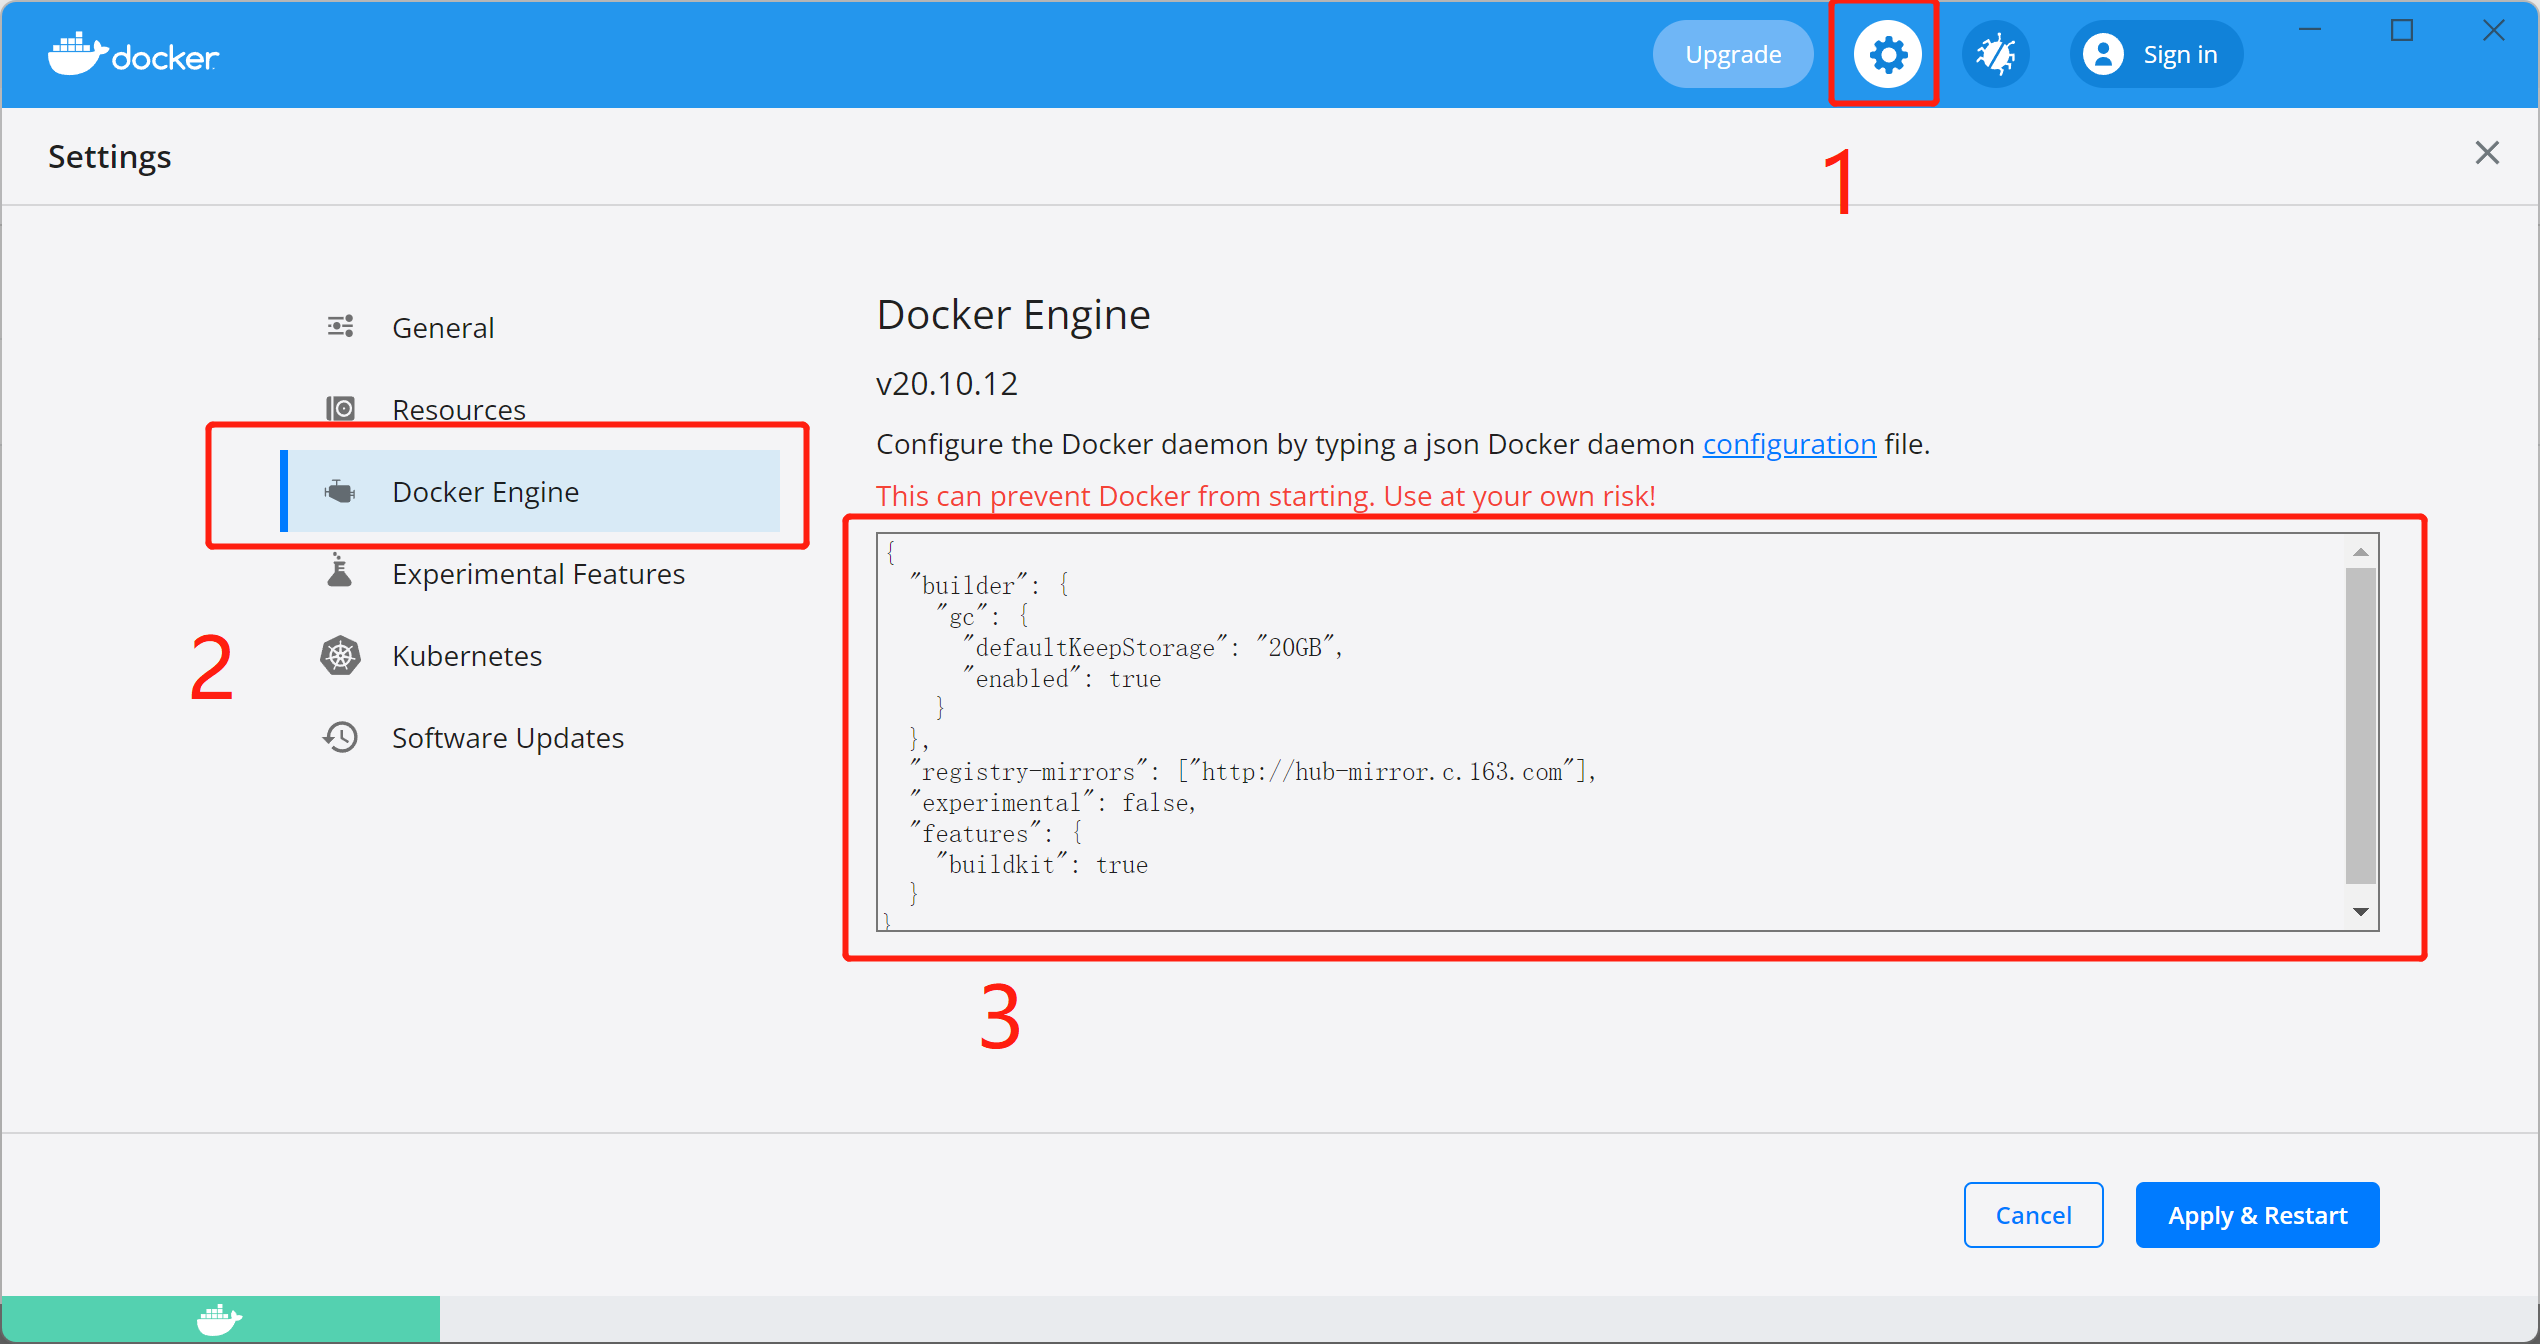Open the configuration hyperlink
2540x1344 pixels.
point(1788,444)
